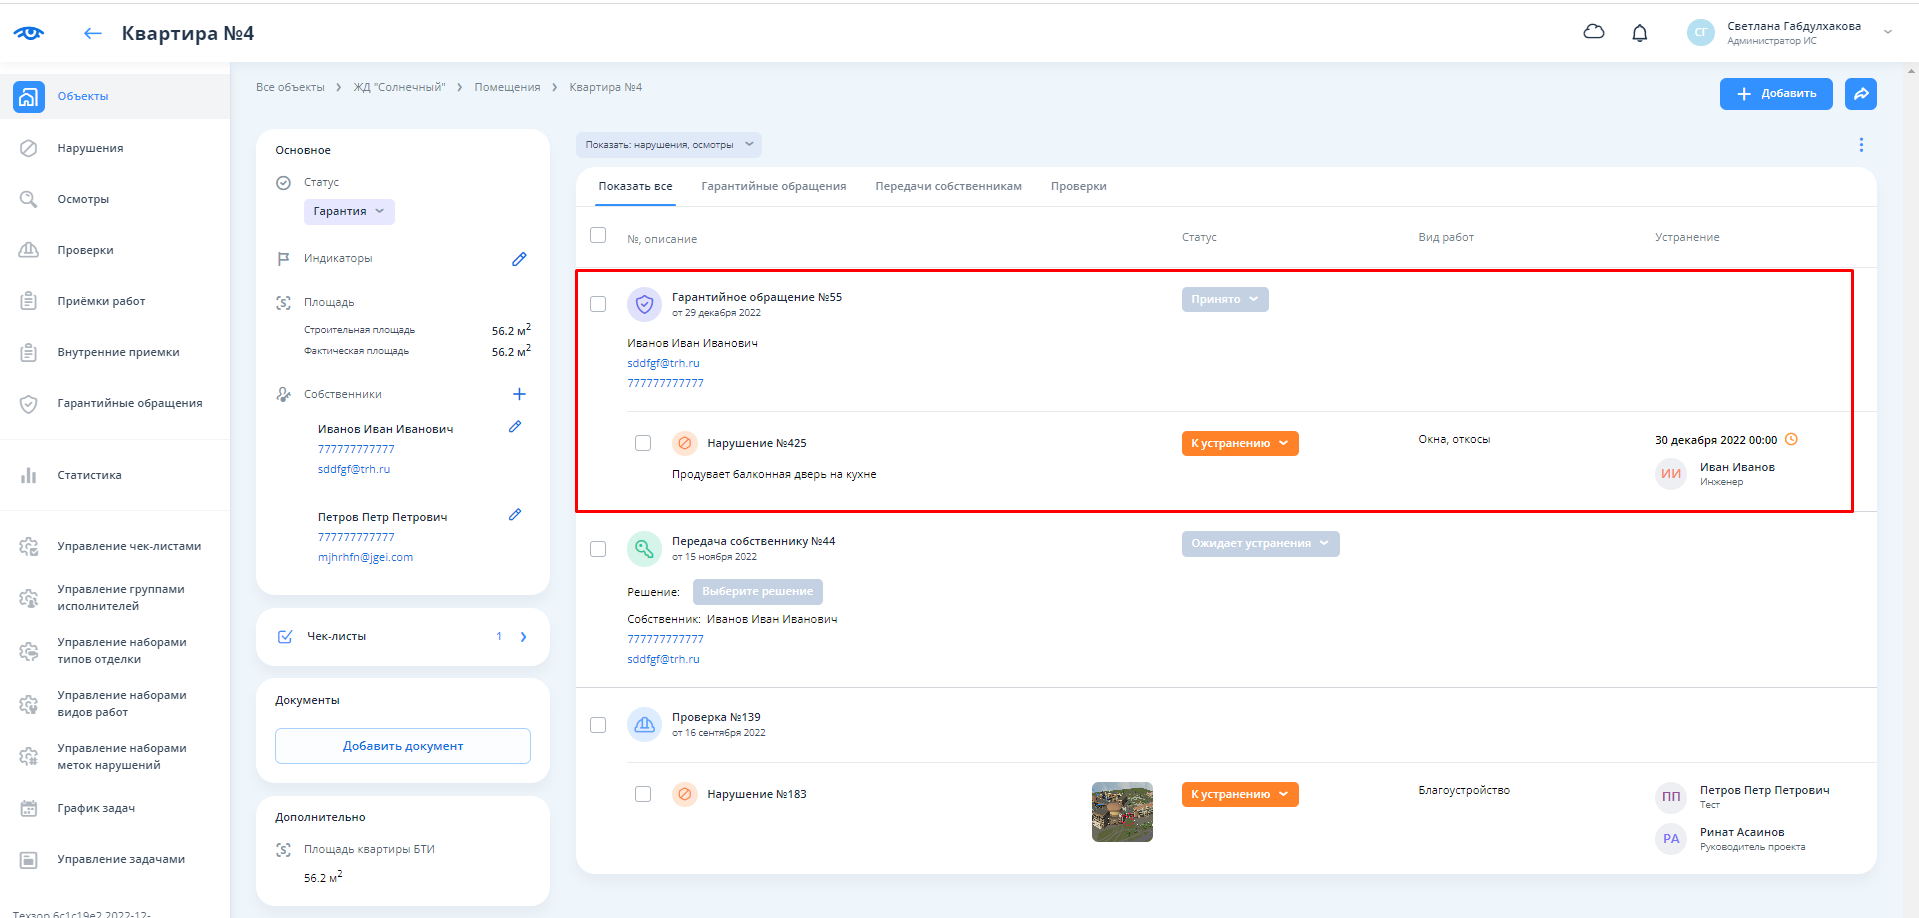Screen dimensions: 1919x918
Task: Click the Добавить документ button
Action: (403, 746)
